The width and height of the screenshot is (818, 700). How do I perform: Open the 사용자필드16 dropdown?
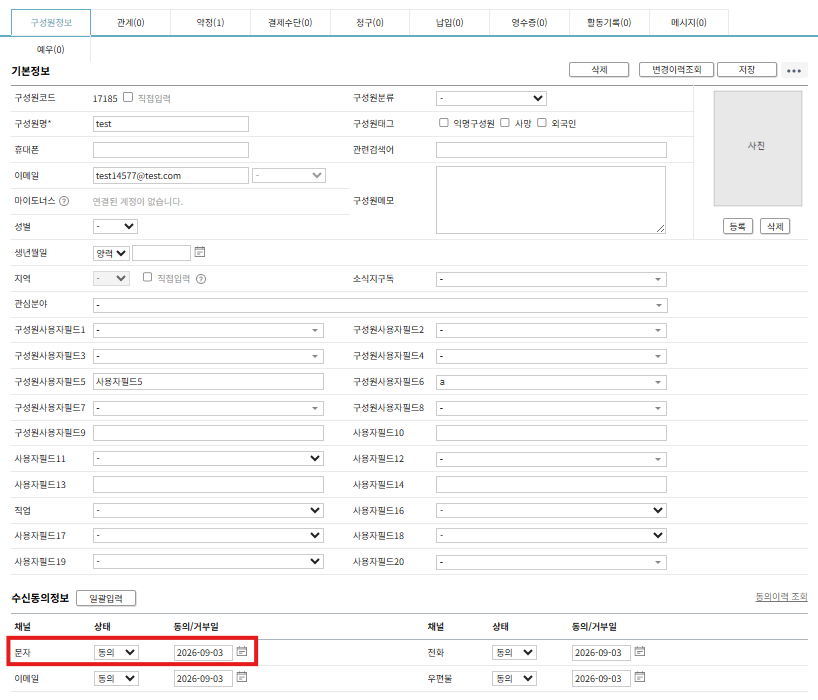[551, 510]
